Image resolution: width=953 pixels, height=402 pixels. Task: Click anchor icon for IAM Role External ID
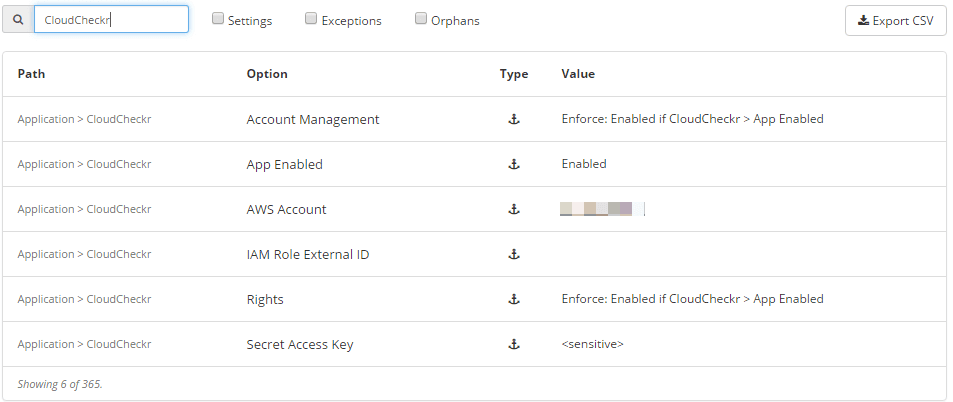[514, 254]
